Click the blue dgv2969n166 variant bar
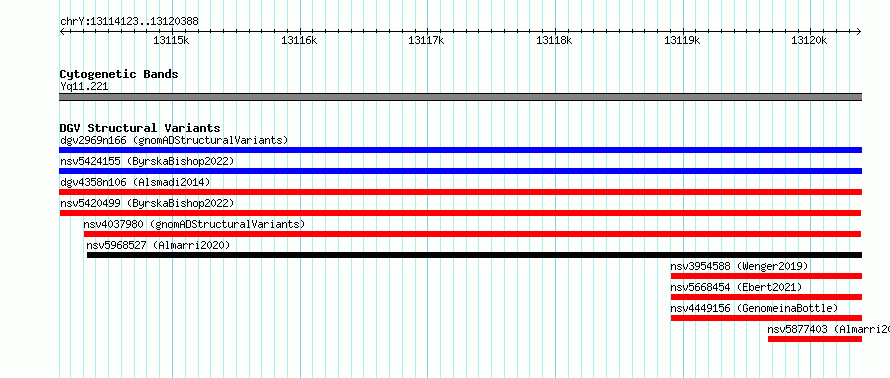Screen dimensions: 890x378 (x=460, y=150)
